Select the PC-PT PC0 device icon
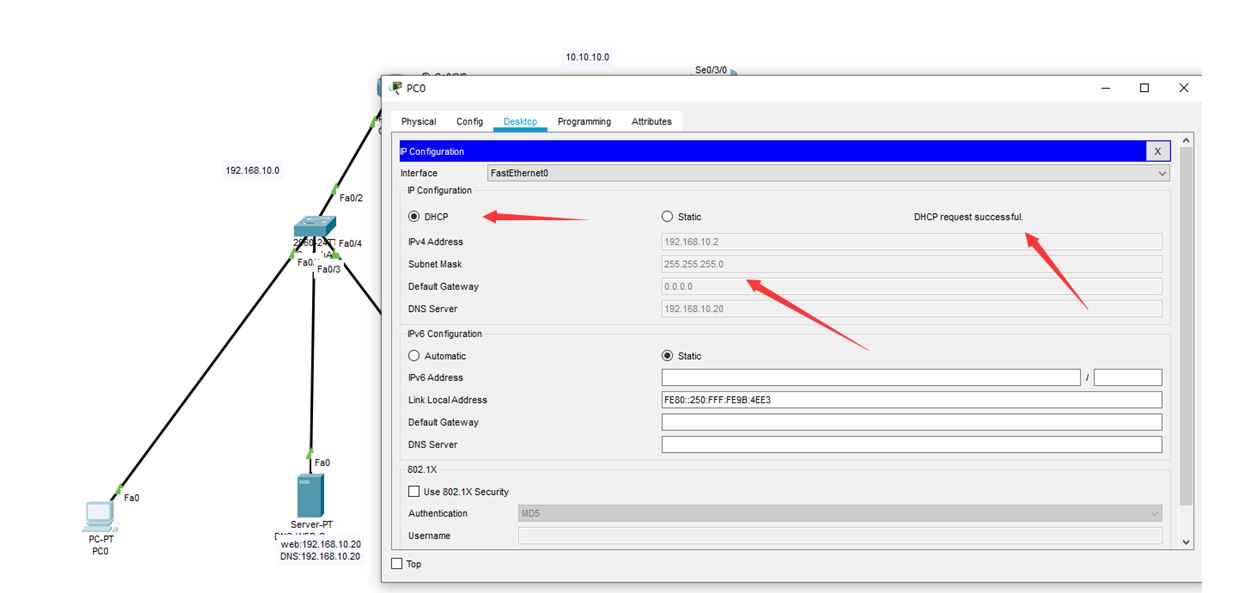Screen dimensions: 1237x593 click(x=99, y=515)
